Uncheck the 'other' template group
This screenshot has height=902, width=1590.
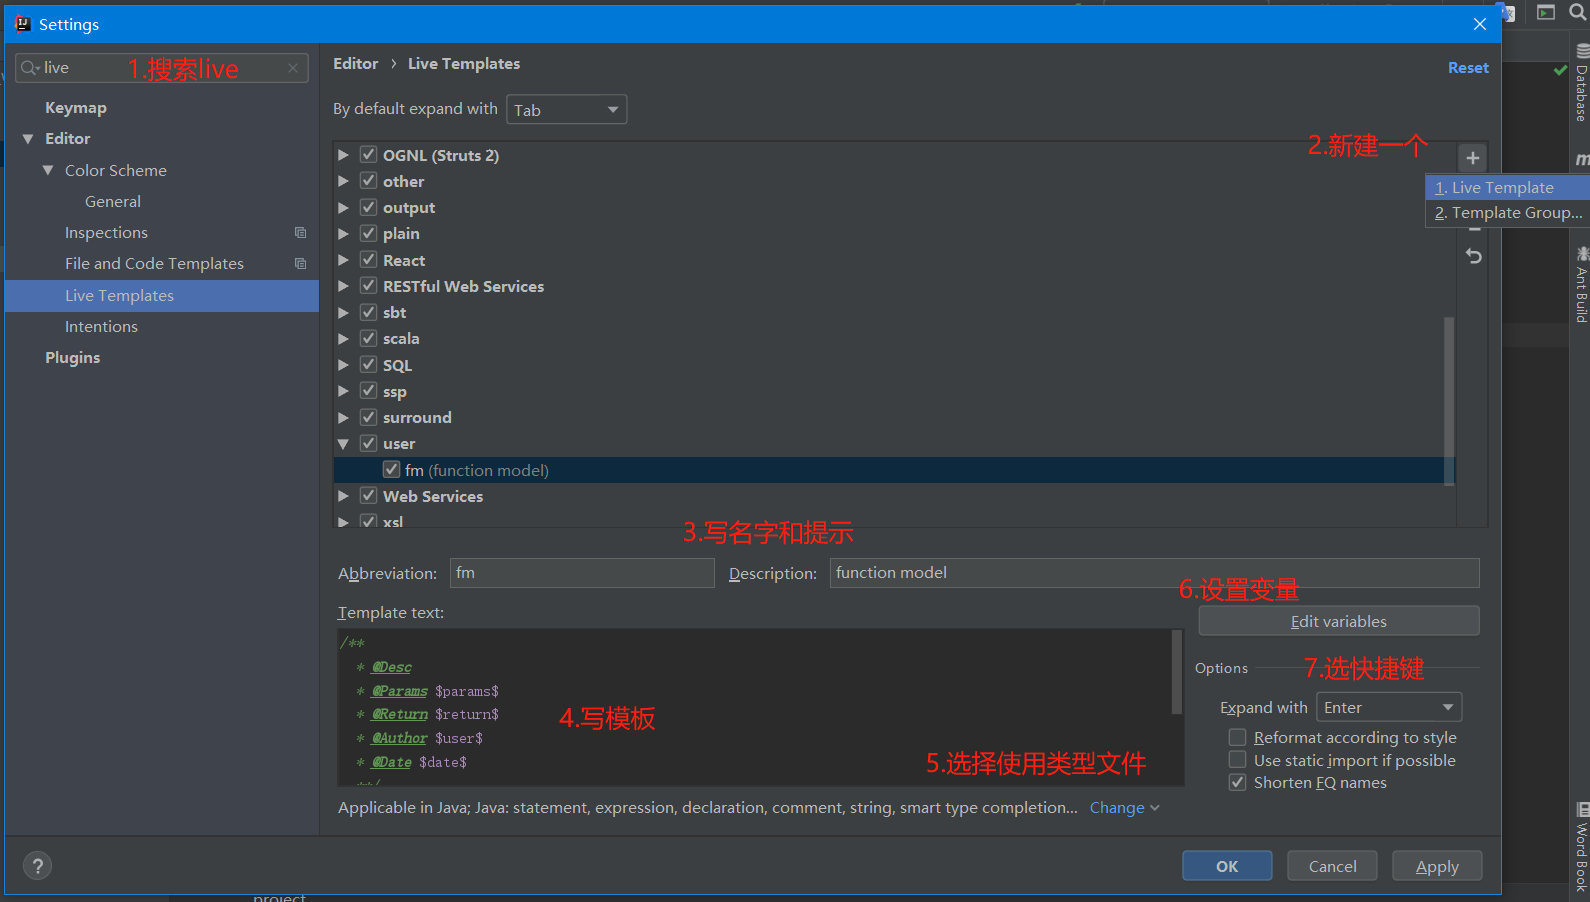click(x=368, y=181)
